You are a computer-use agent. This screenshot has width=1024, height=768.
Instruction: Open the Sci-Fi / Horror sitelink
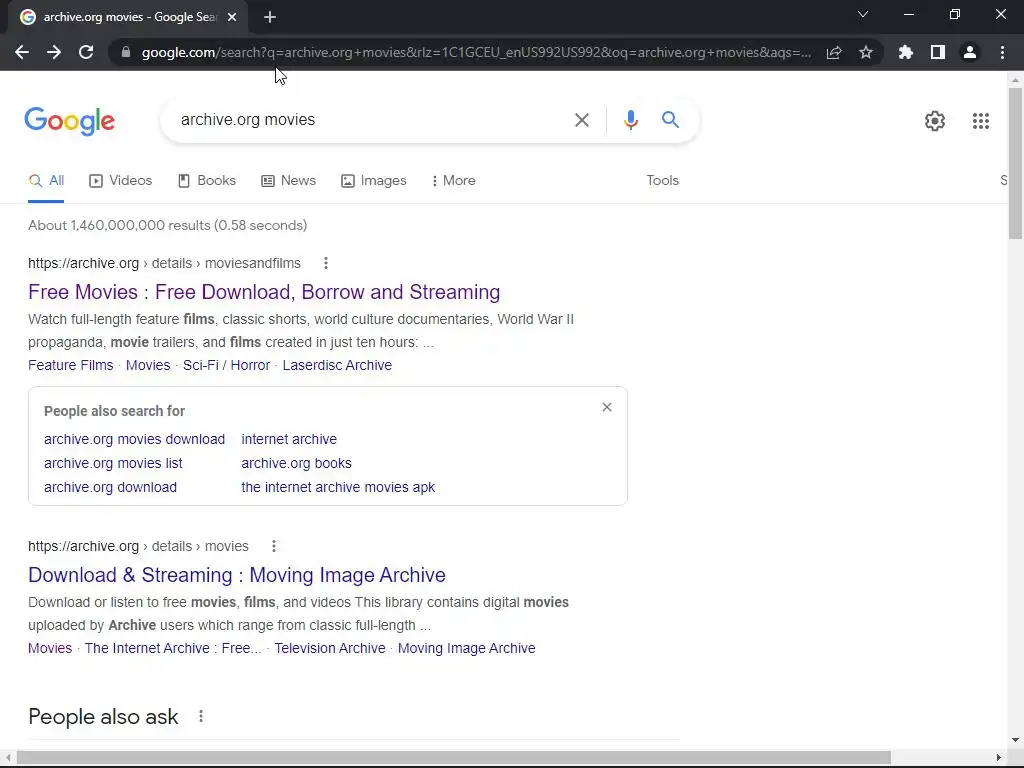(227, 365)
